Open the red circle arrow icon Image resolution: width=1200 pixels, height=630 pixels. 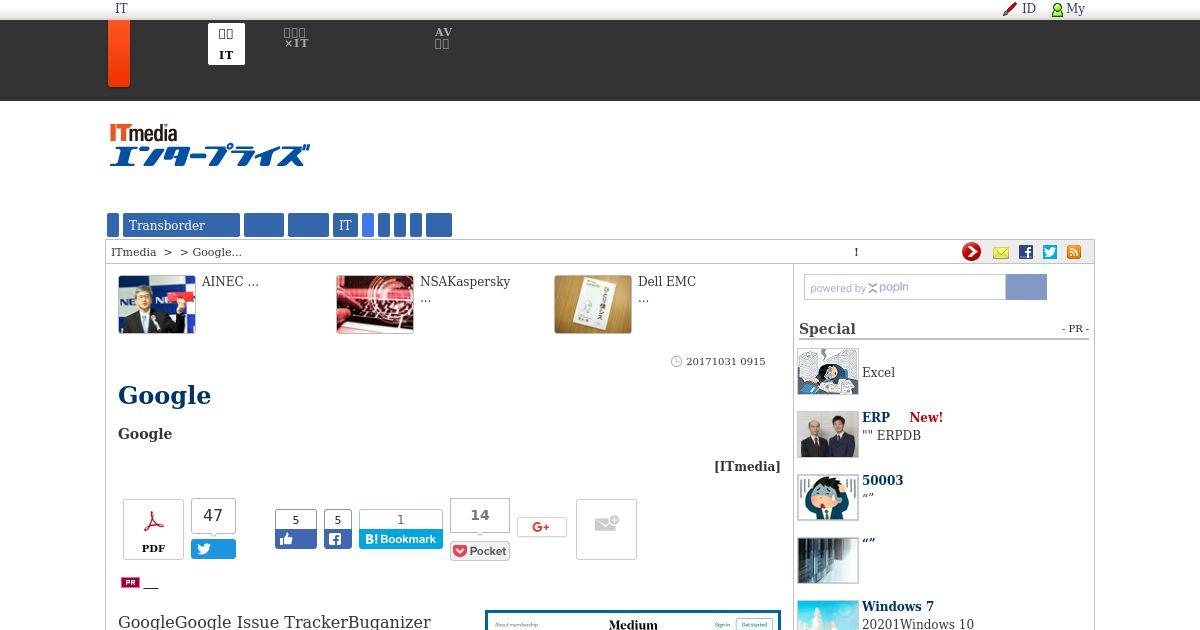click(x=971, y=252)
